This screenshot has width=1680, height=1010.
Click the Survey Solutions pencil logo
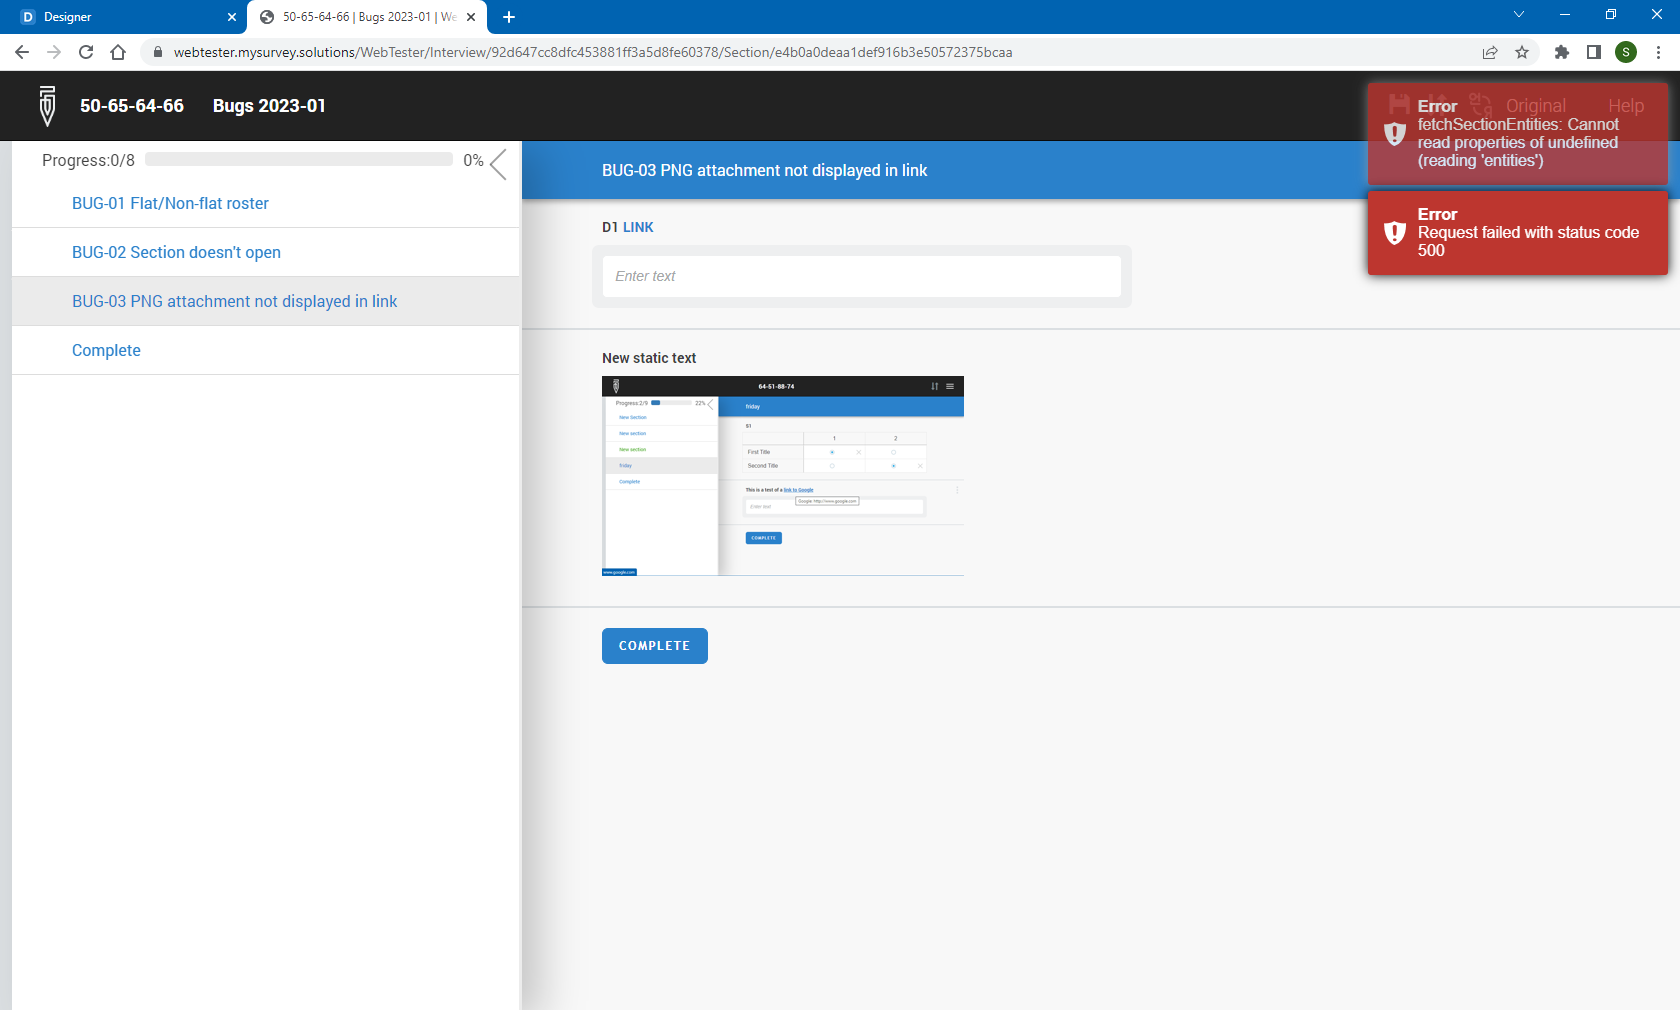tap(46, 105)
